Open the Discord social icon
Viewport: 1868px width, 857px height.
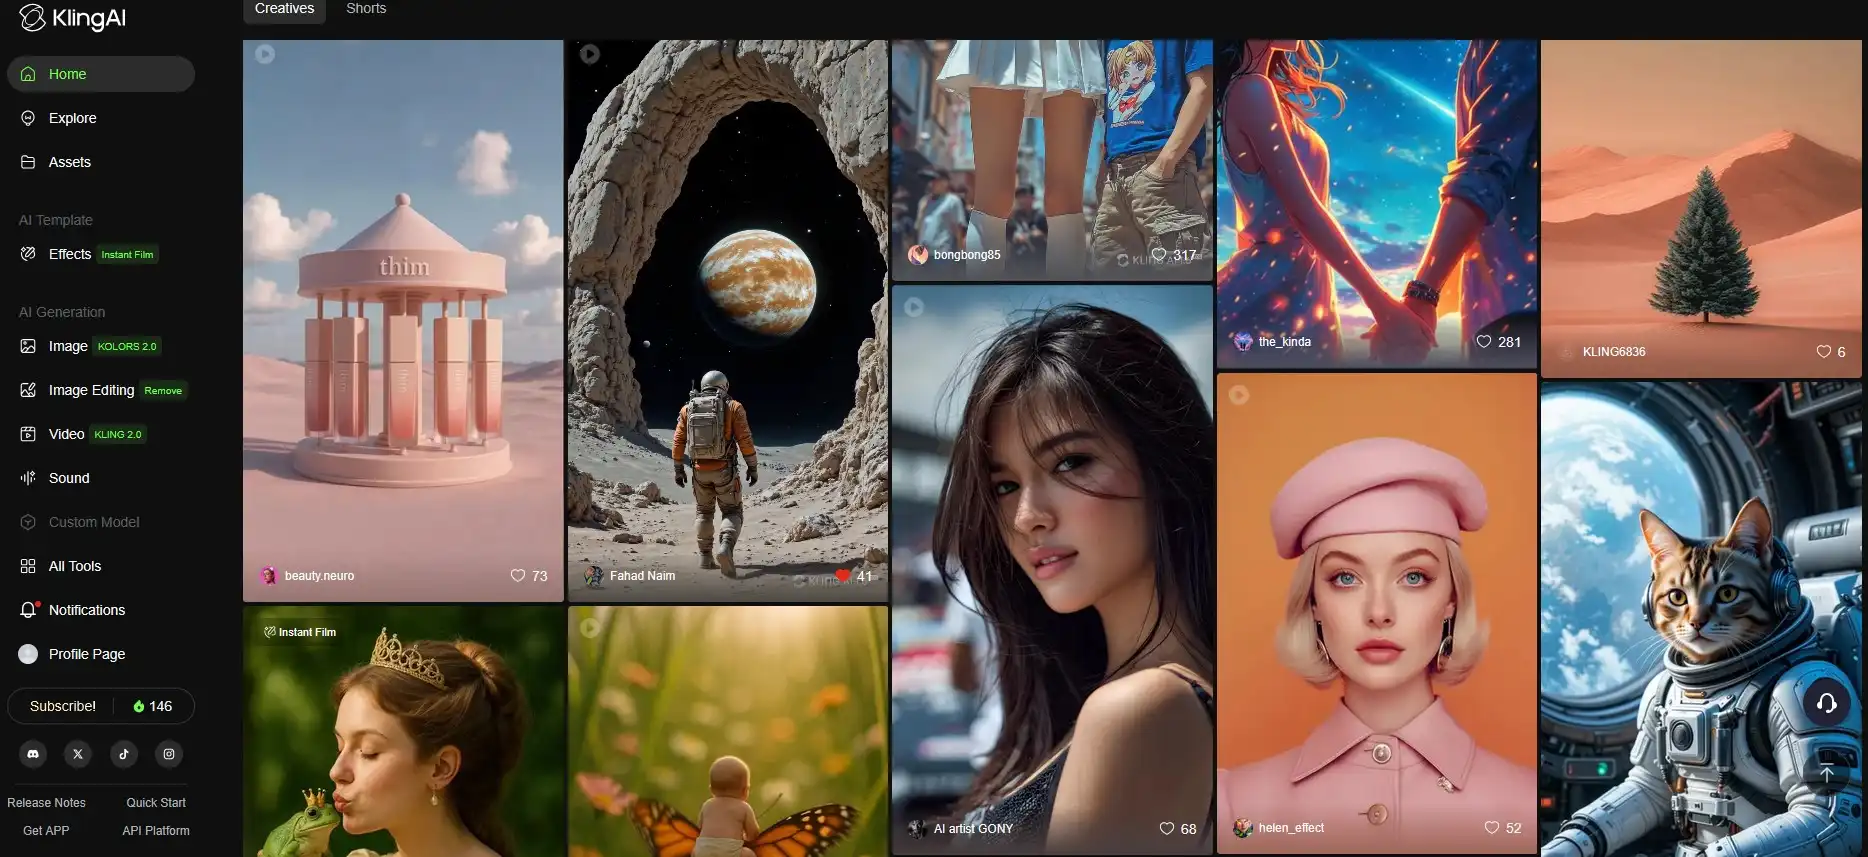[33, 754]
